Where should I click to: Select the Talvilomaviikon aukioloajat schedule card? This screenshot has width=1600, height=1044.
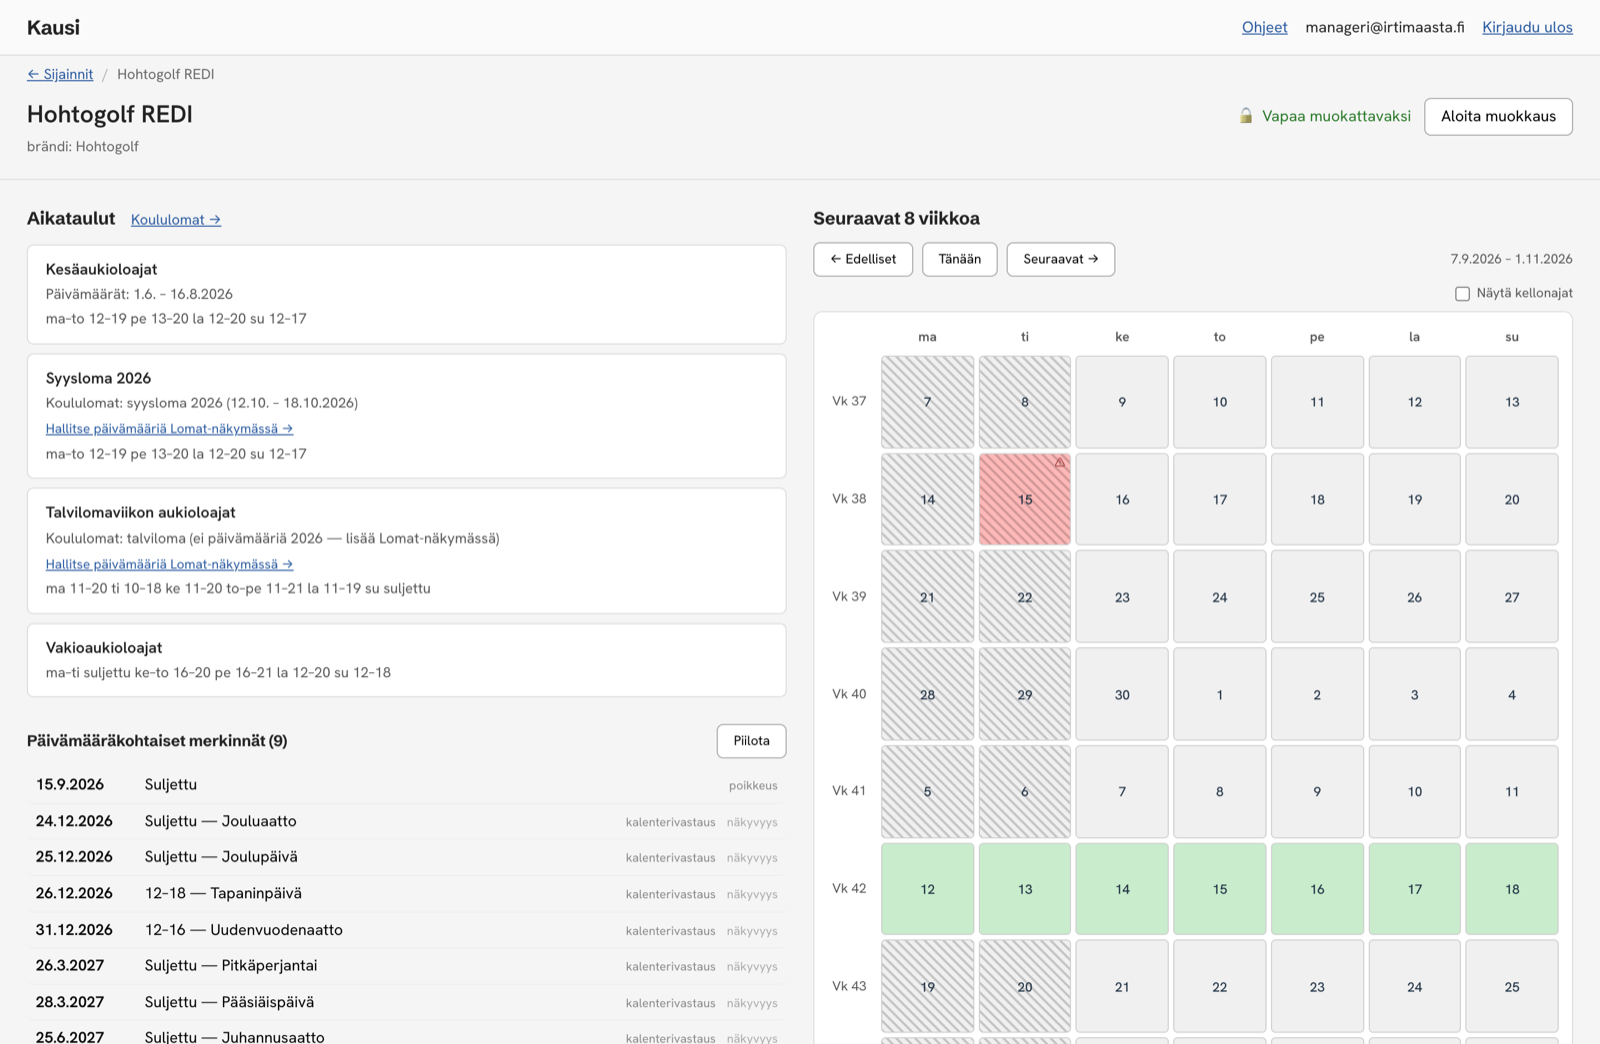tap(406, 551)
